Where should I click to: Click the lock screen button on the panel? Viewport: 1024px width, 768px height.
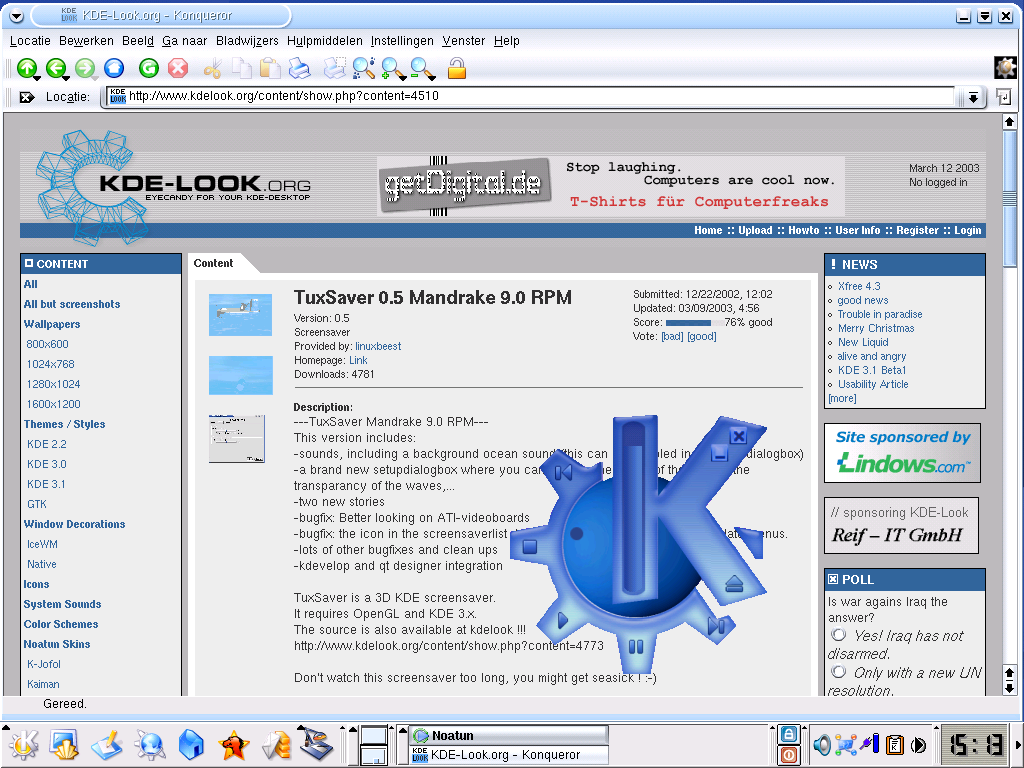click(788, 734)
